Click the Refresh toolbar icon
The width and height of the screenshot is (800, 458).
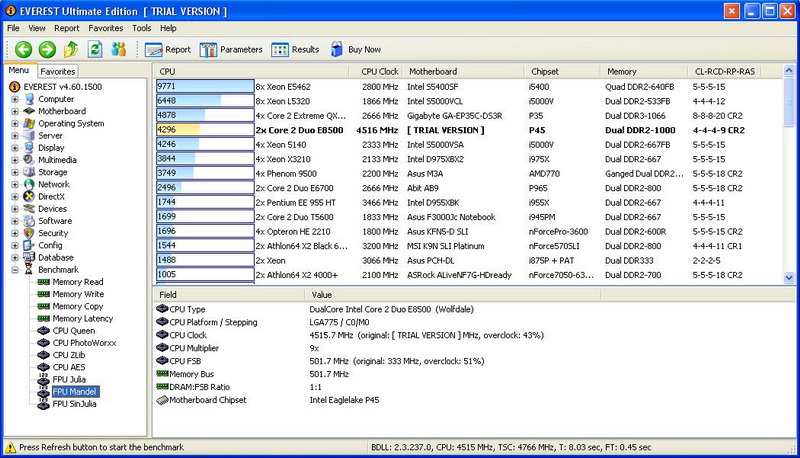pyautogui.click(x=95, y=49)
